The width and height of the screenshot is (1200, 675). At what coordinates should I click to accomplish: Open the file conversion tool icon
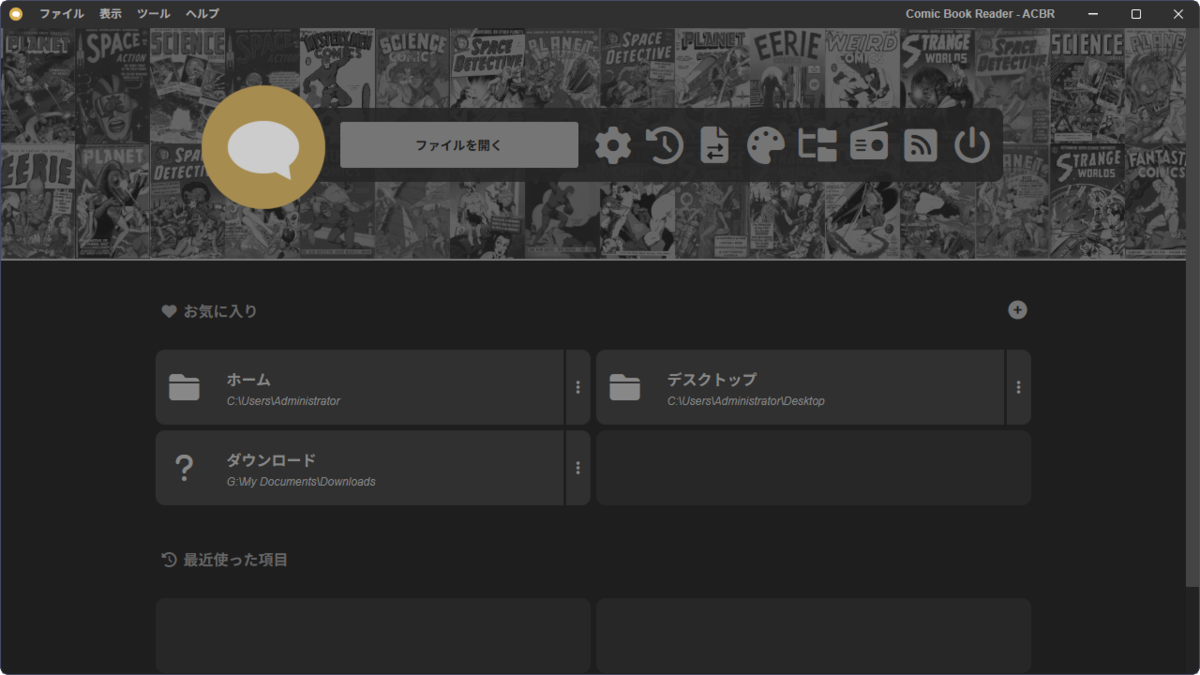[715, 146]
